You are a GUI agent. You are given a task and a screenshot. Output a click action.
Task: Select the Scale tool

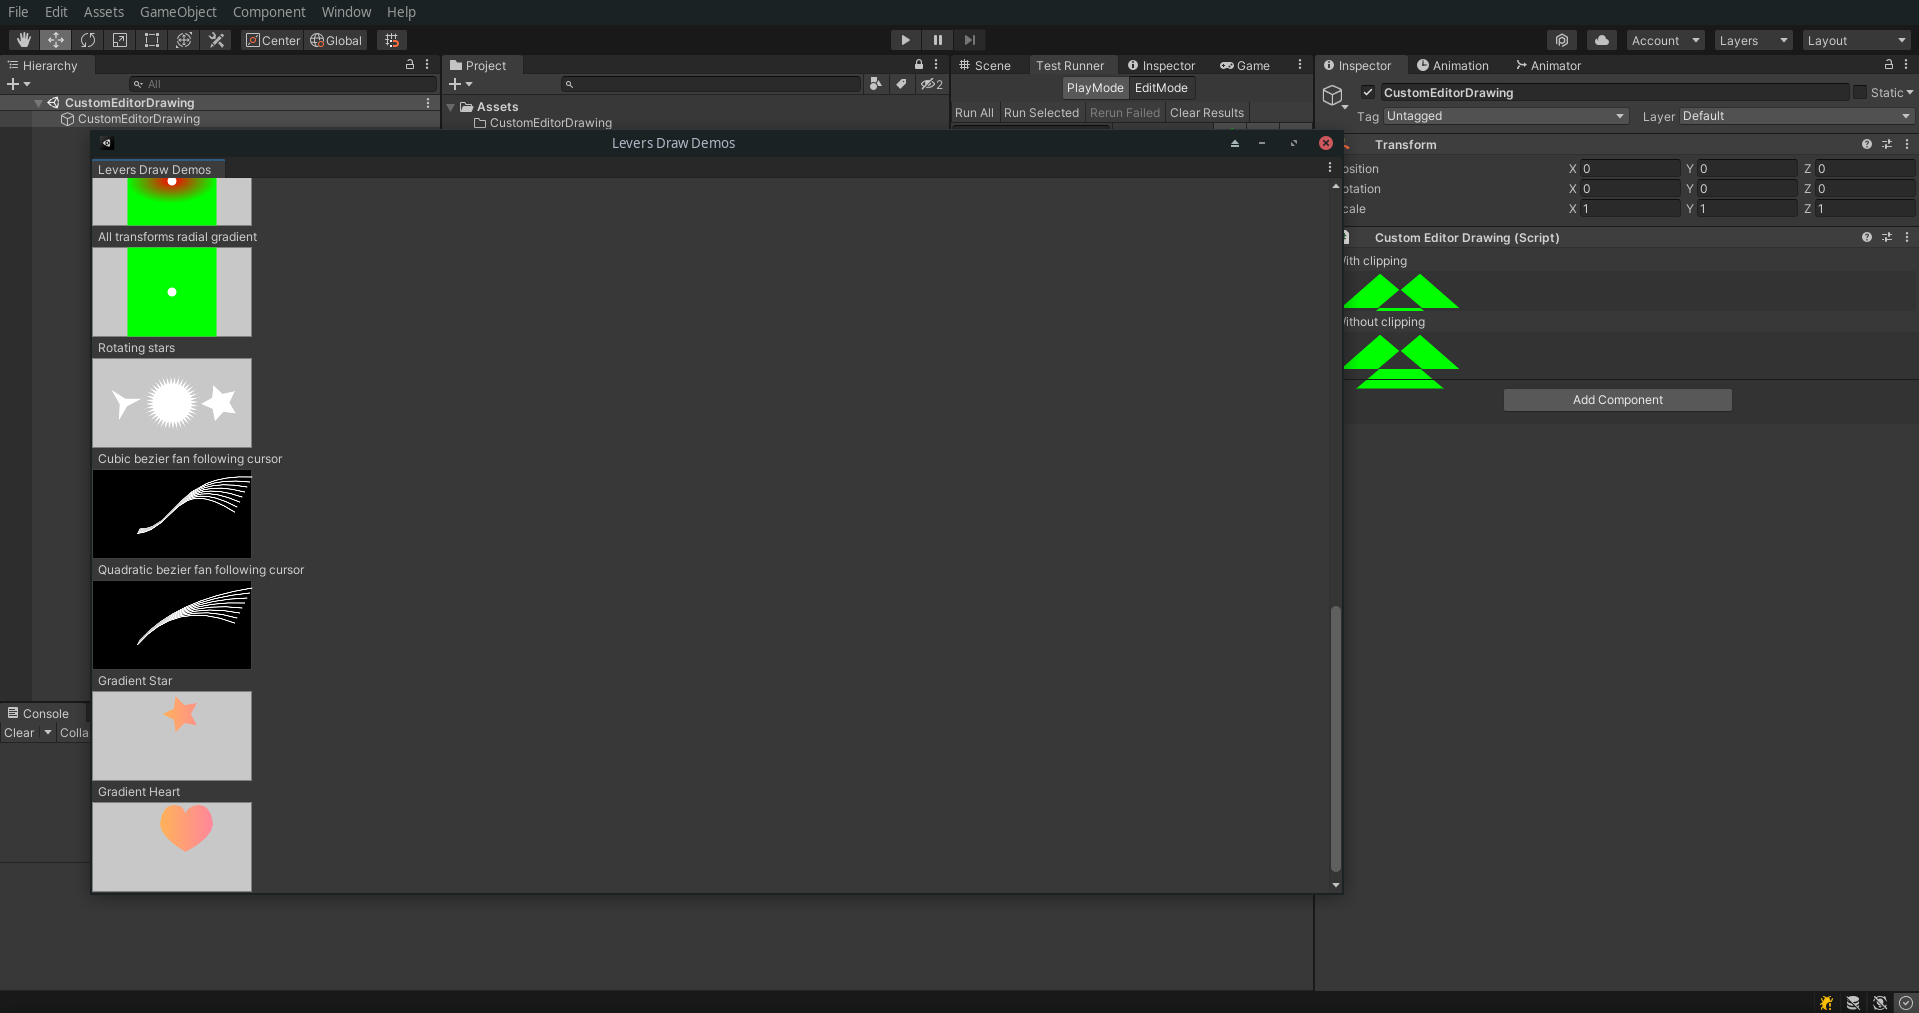tap(120, 40)
